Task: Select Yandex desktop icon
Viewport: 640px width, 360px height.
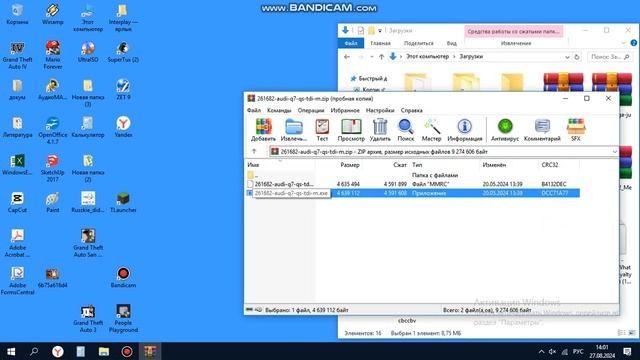Action: pos(123,127)
